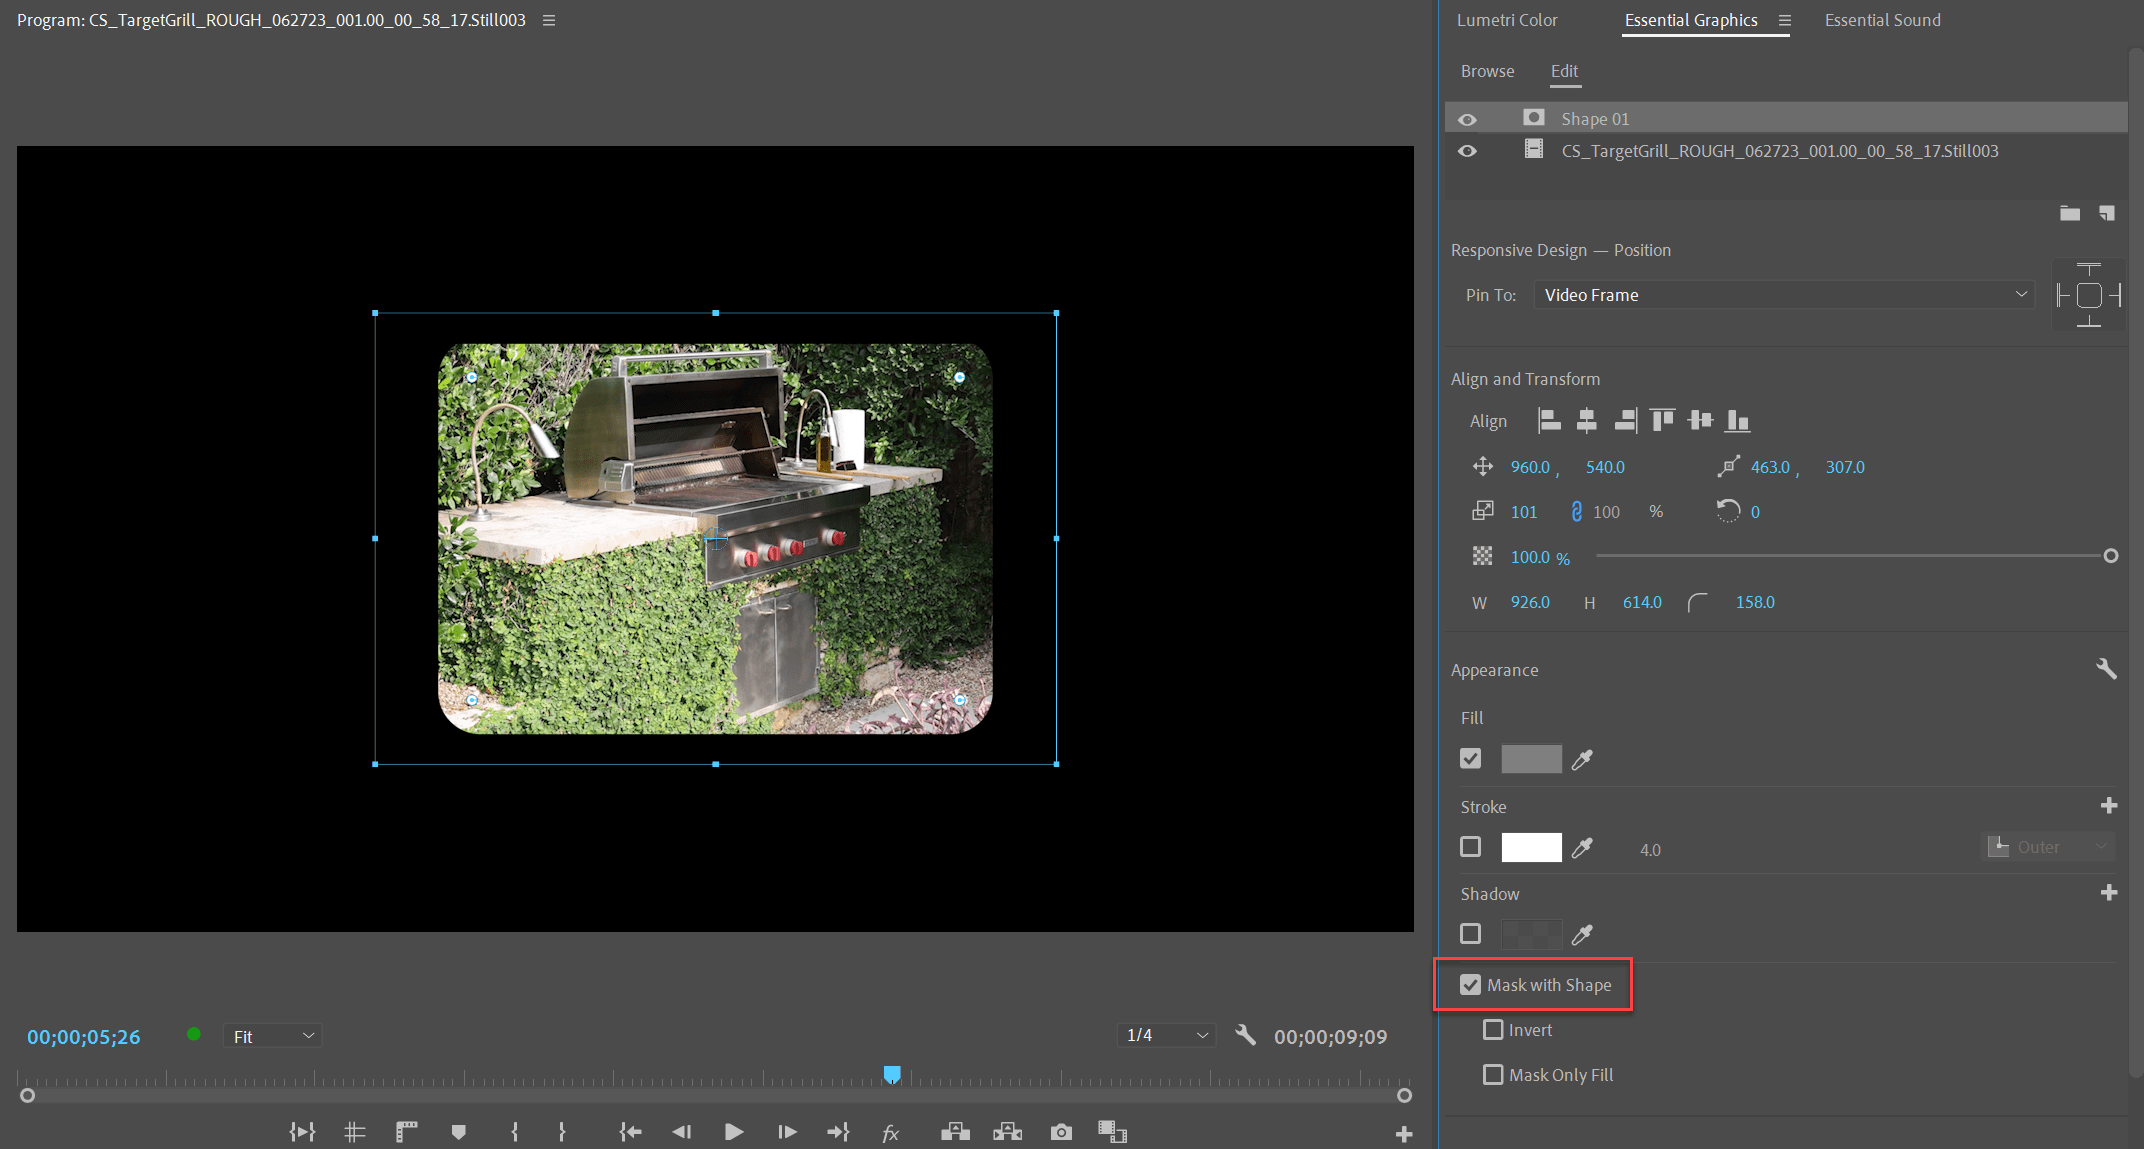Click the Global FX Mute icon
2144x1149 pixels.
(x=891, y=1131)
